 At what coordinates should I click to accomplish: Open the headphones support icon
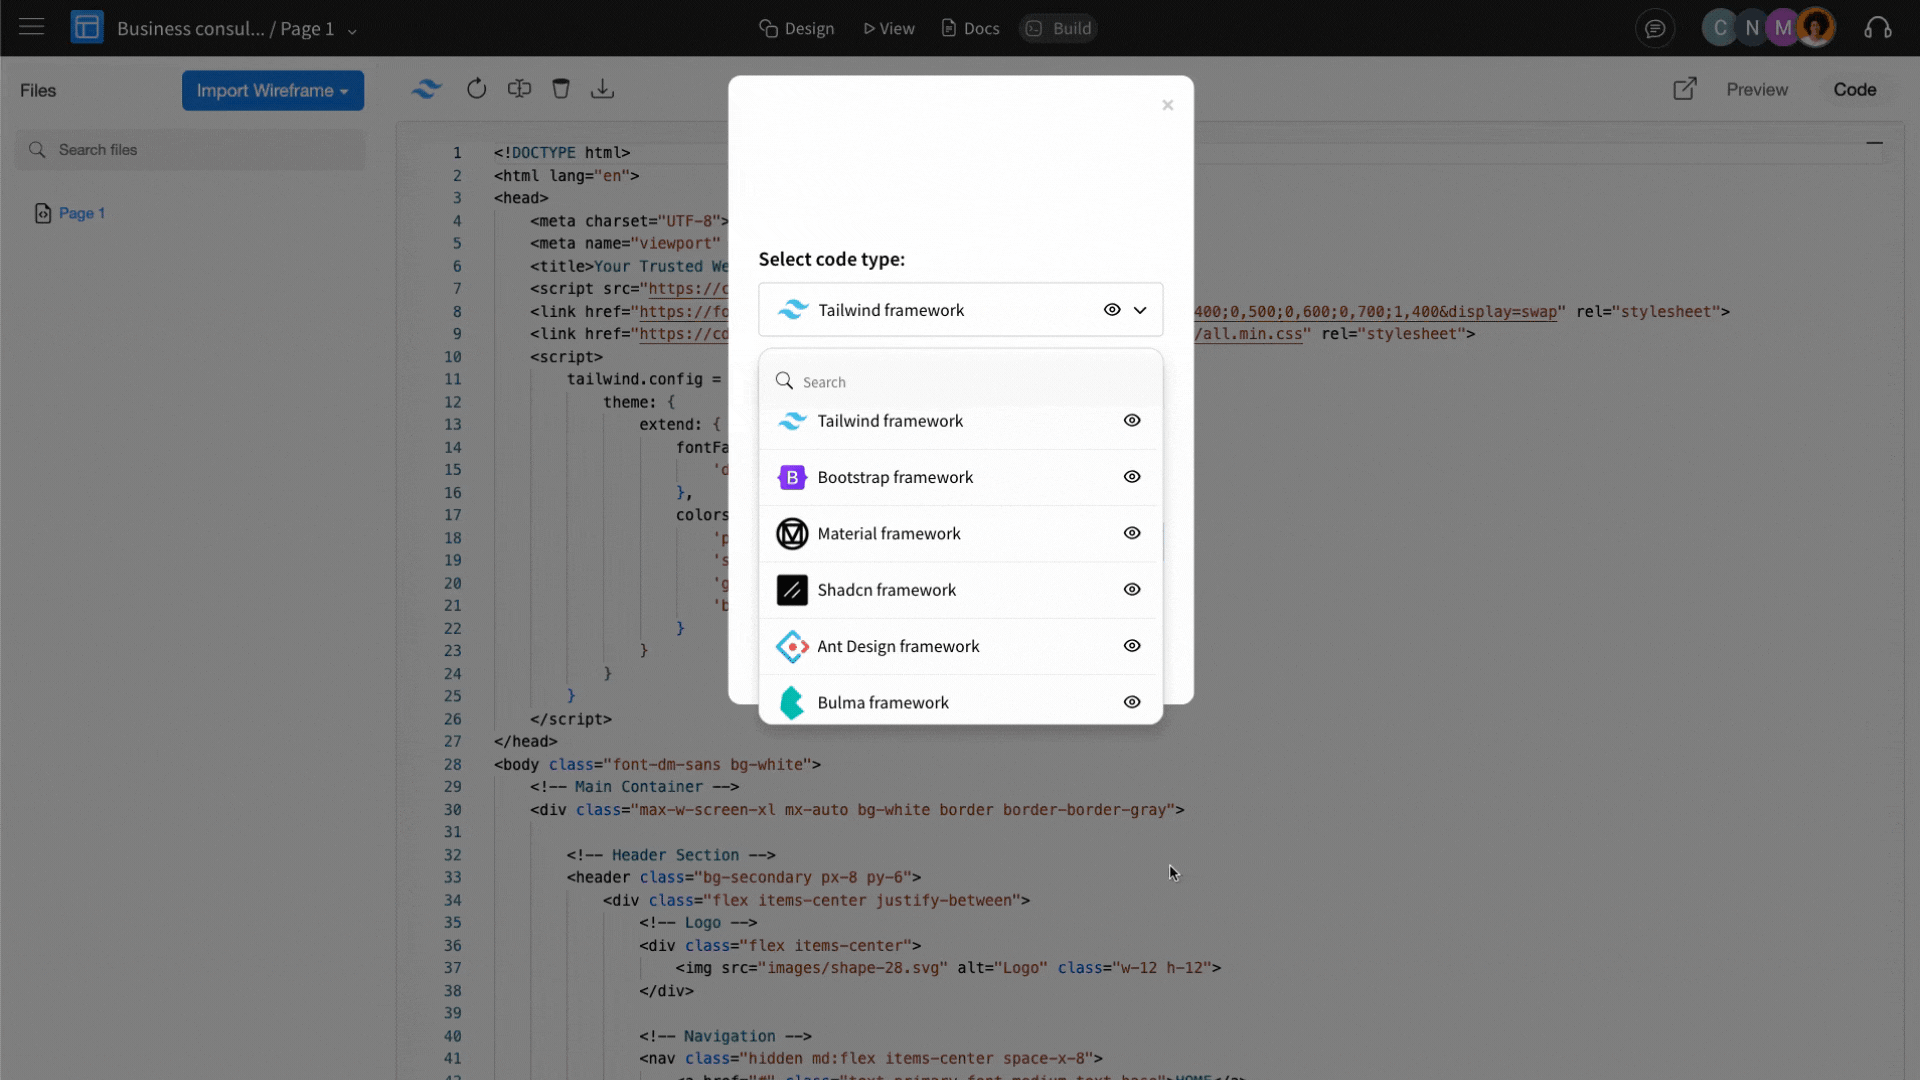1878,28
